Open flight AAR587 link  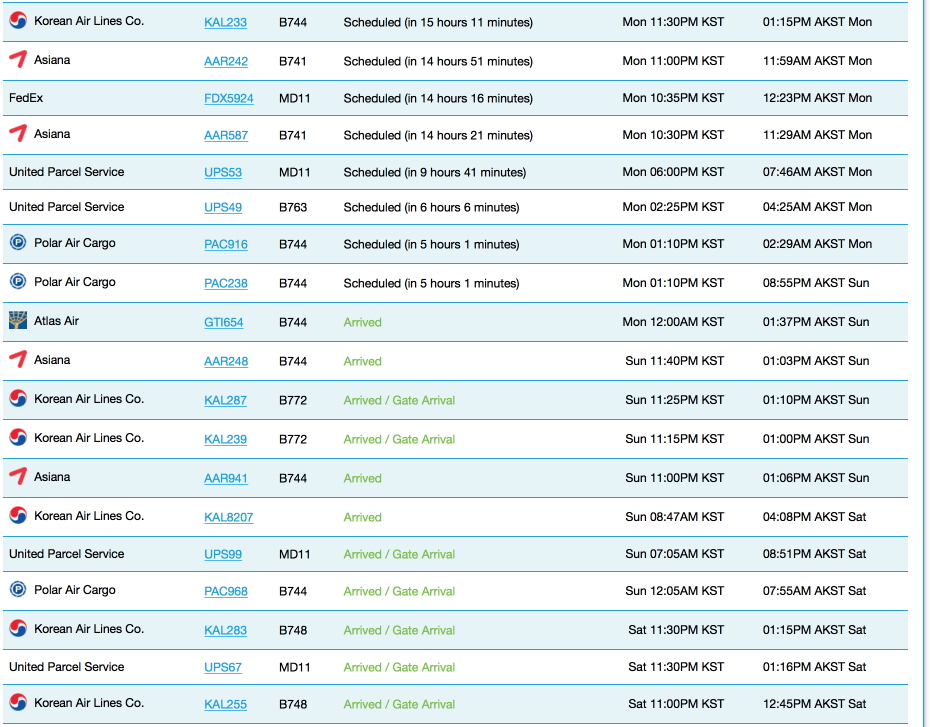[x=226, y=136]
